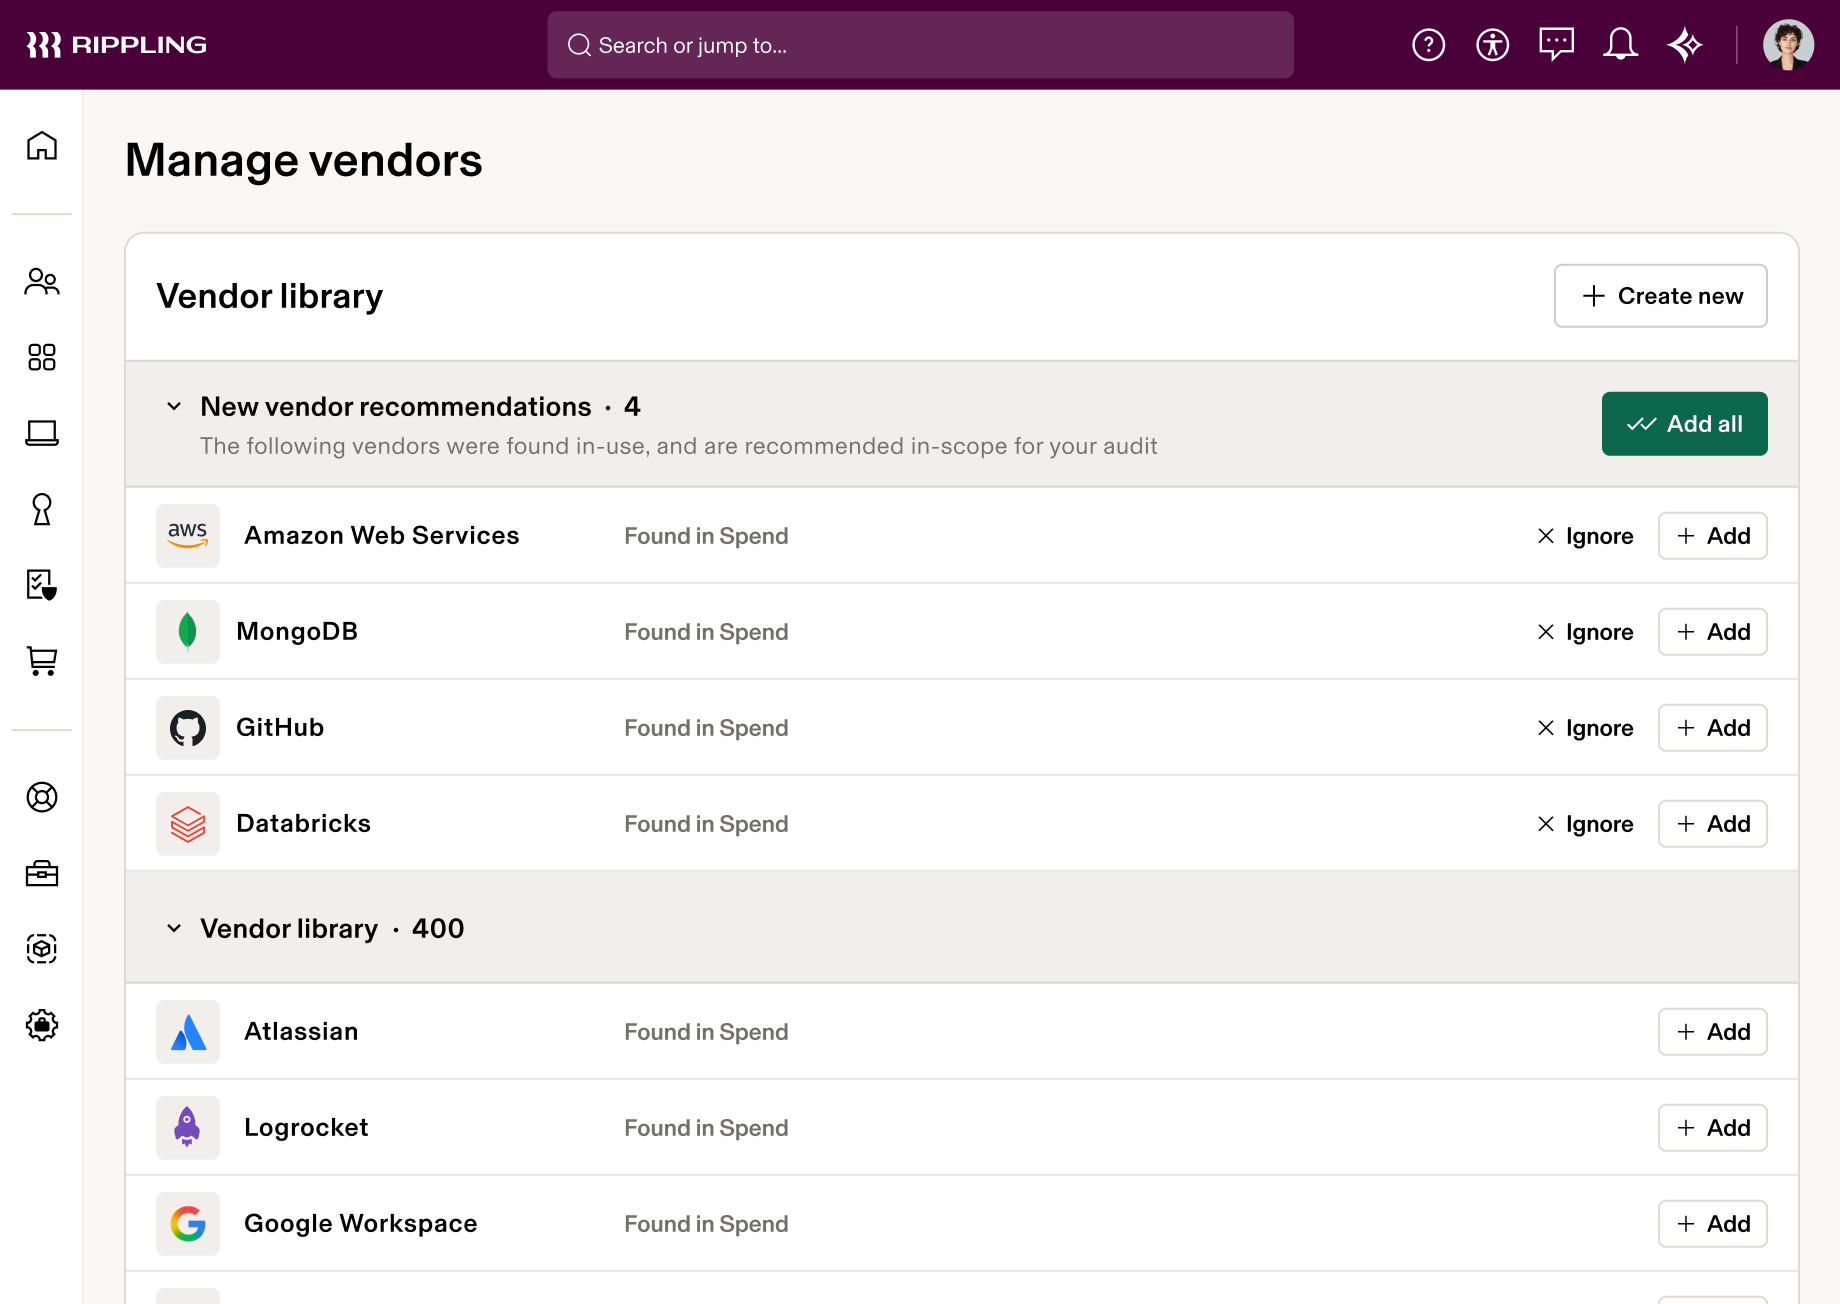The image size is (1840, 1304).
Task: Open settings via the gear icon
Action: click(x=41, y=1025)
